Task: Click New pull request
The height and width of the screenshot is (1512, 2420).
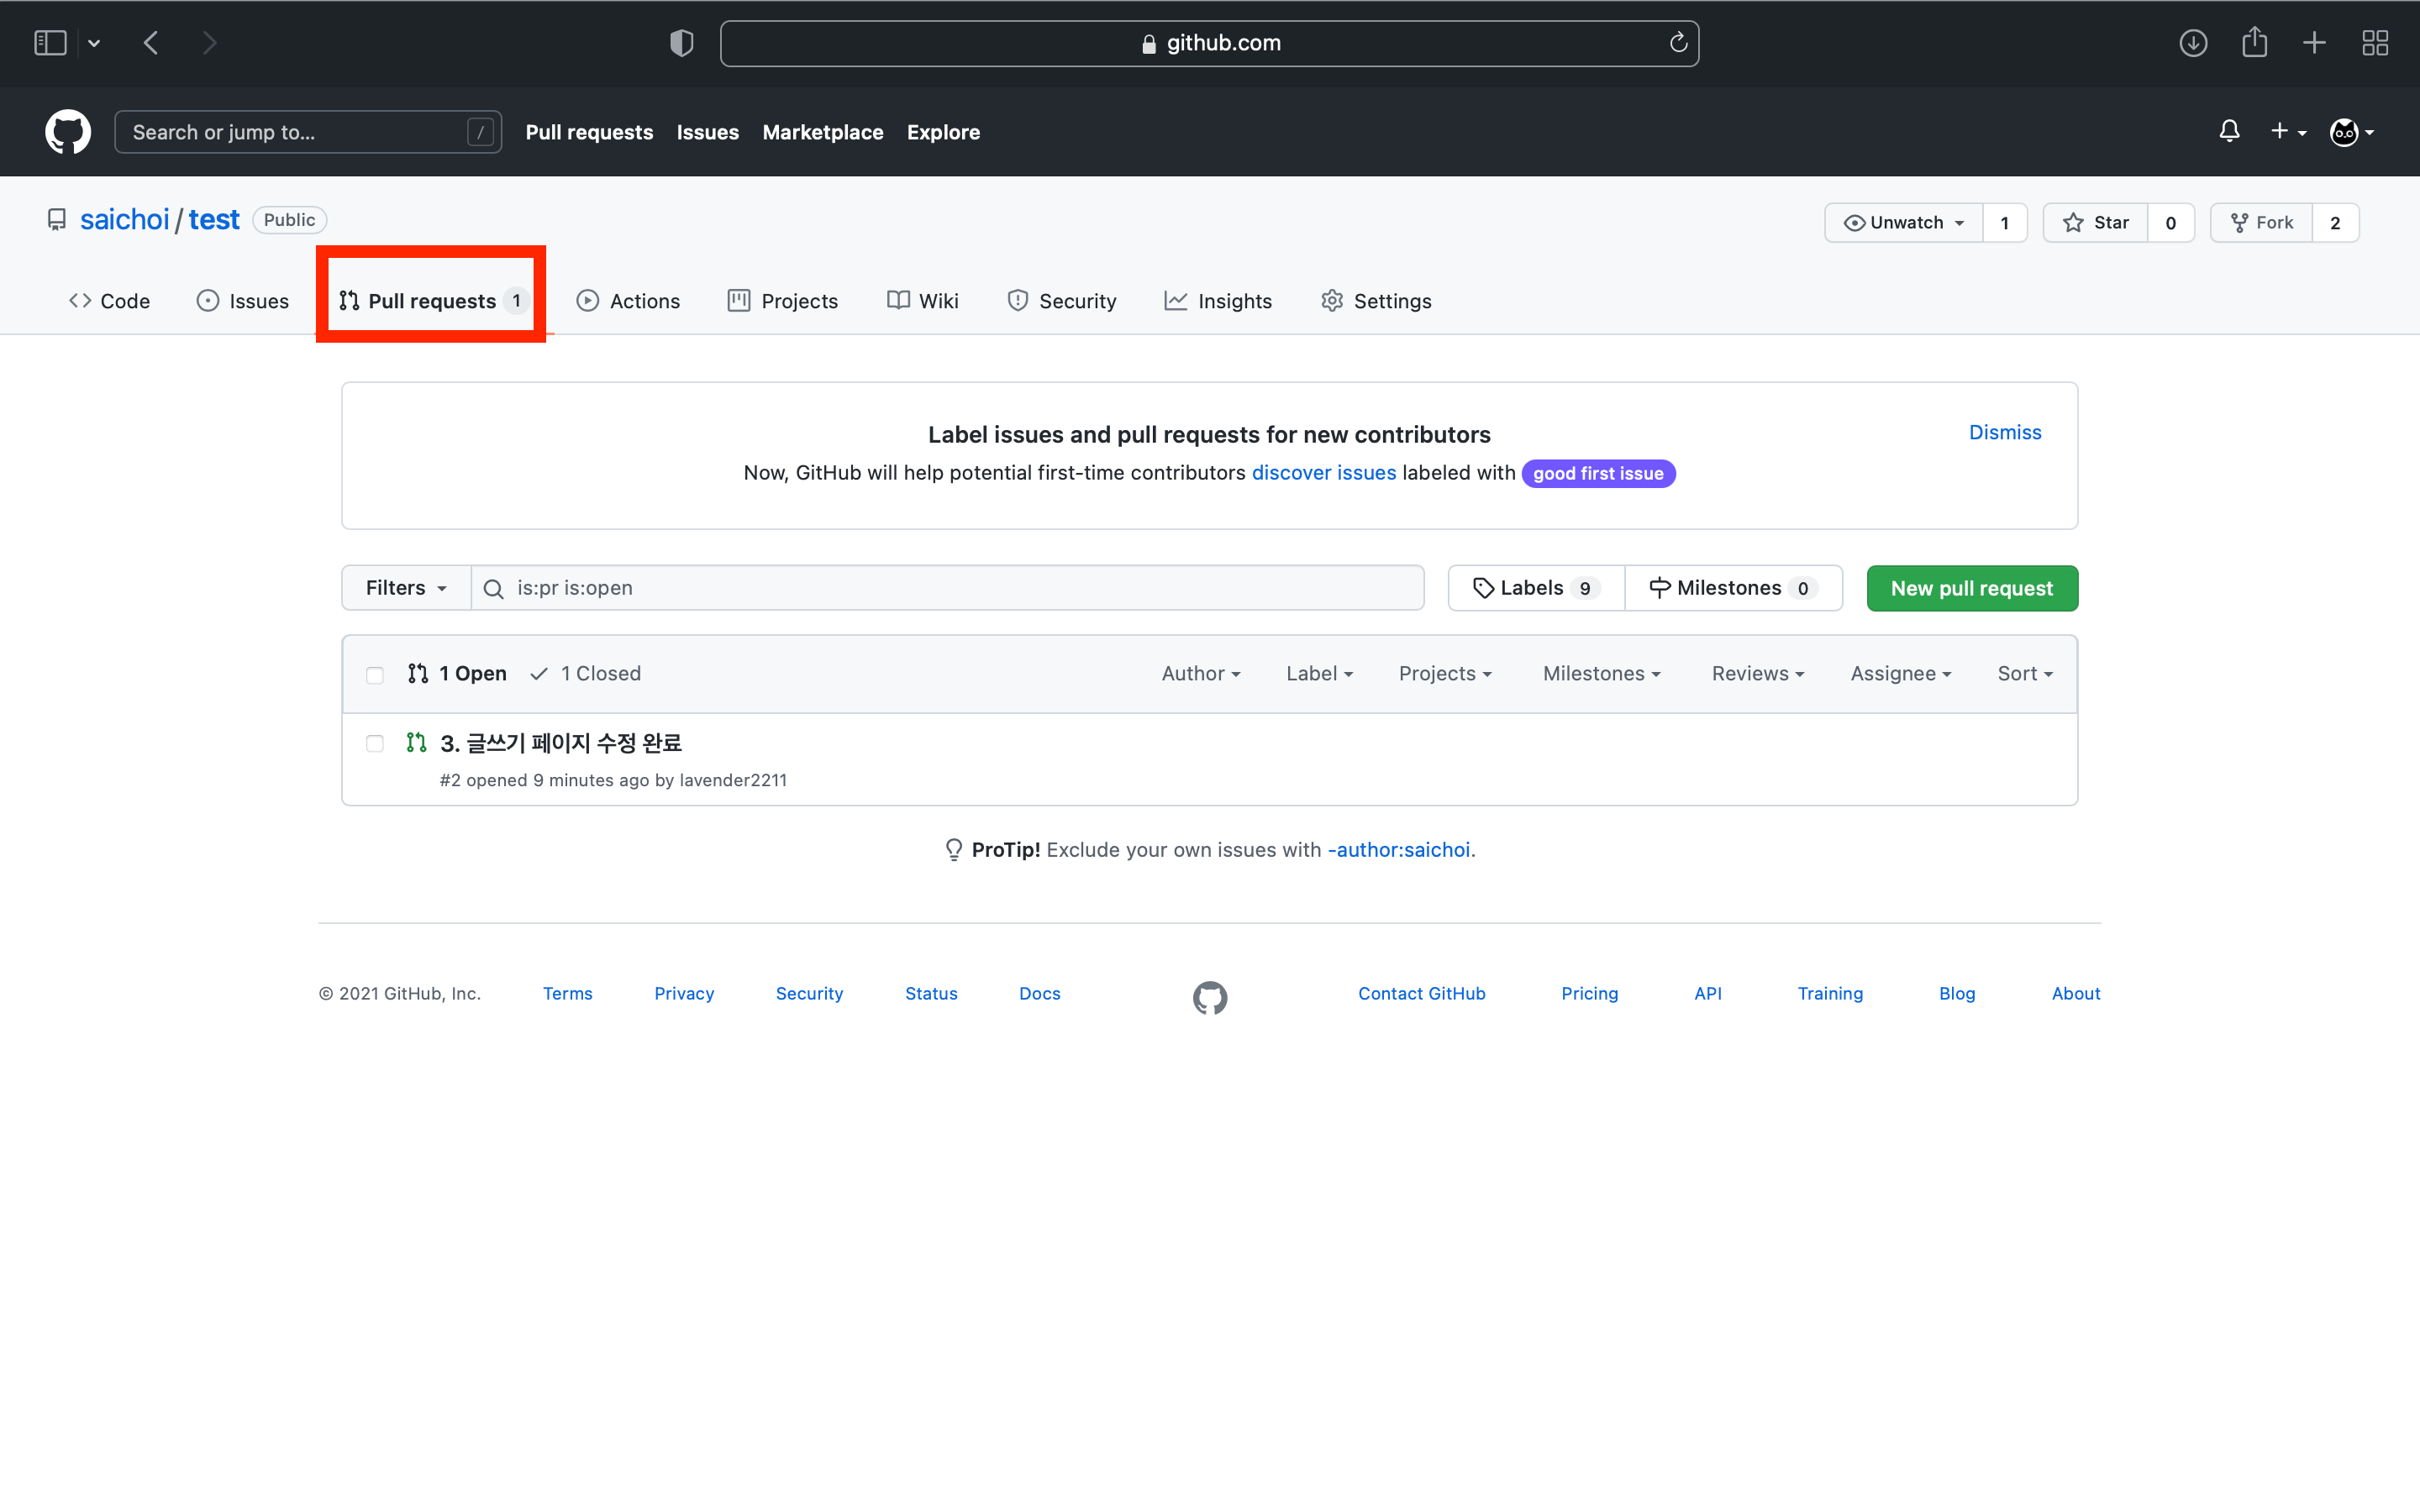Action: [x=1972, y=588]
